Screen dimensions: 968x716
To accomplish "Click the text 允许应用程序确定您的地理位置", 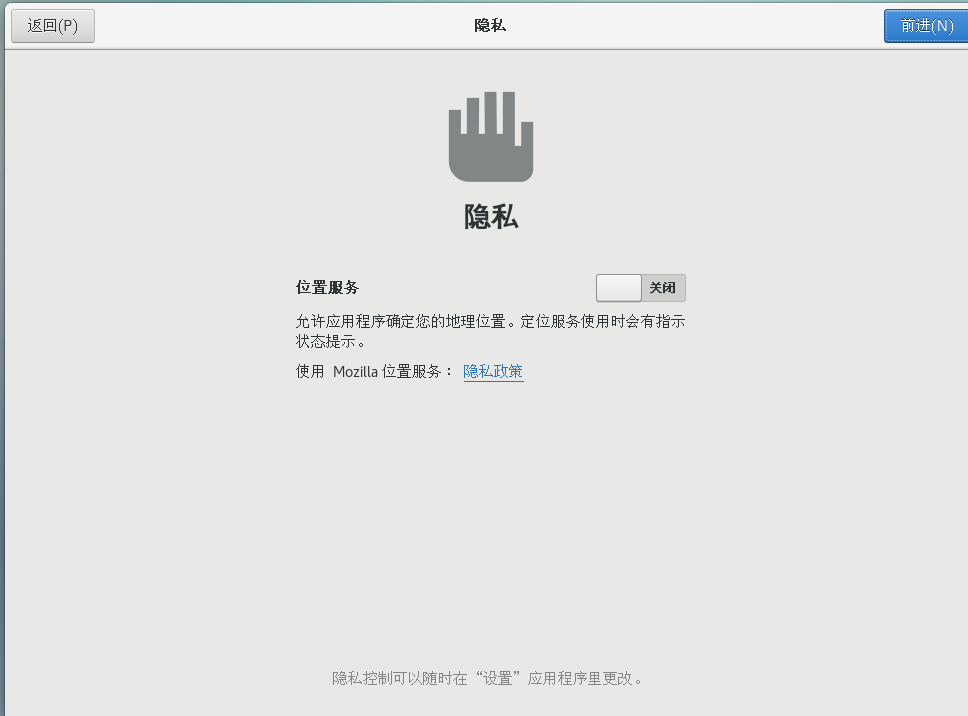I will coord(401,322).
